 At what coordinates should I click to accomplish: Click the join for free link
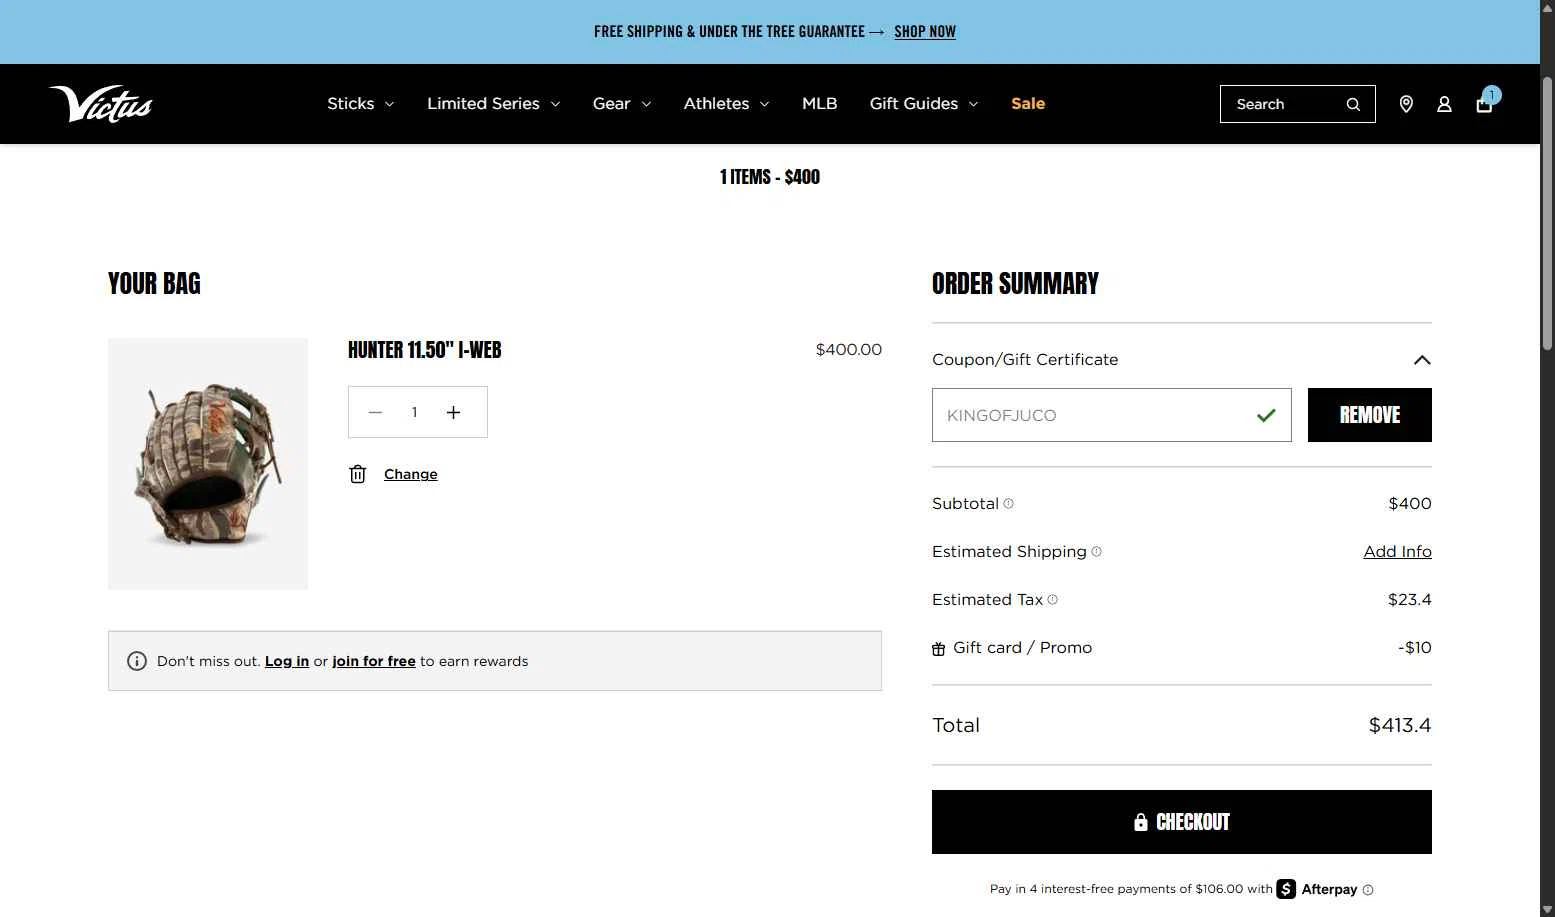click(x=374, y=661)
